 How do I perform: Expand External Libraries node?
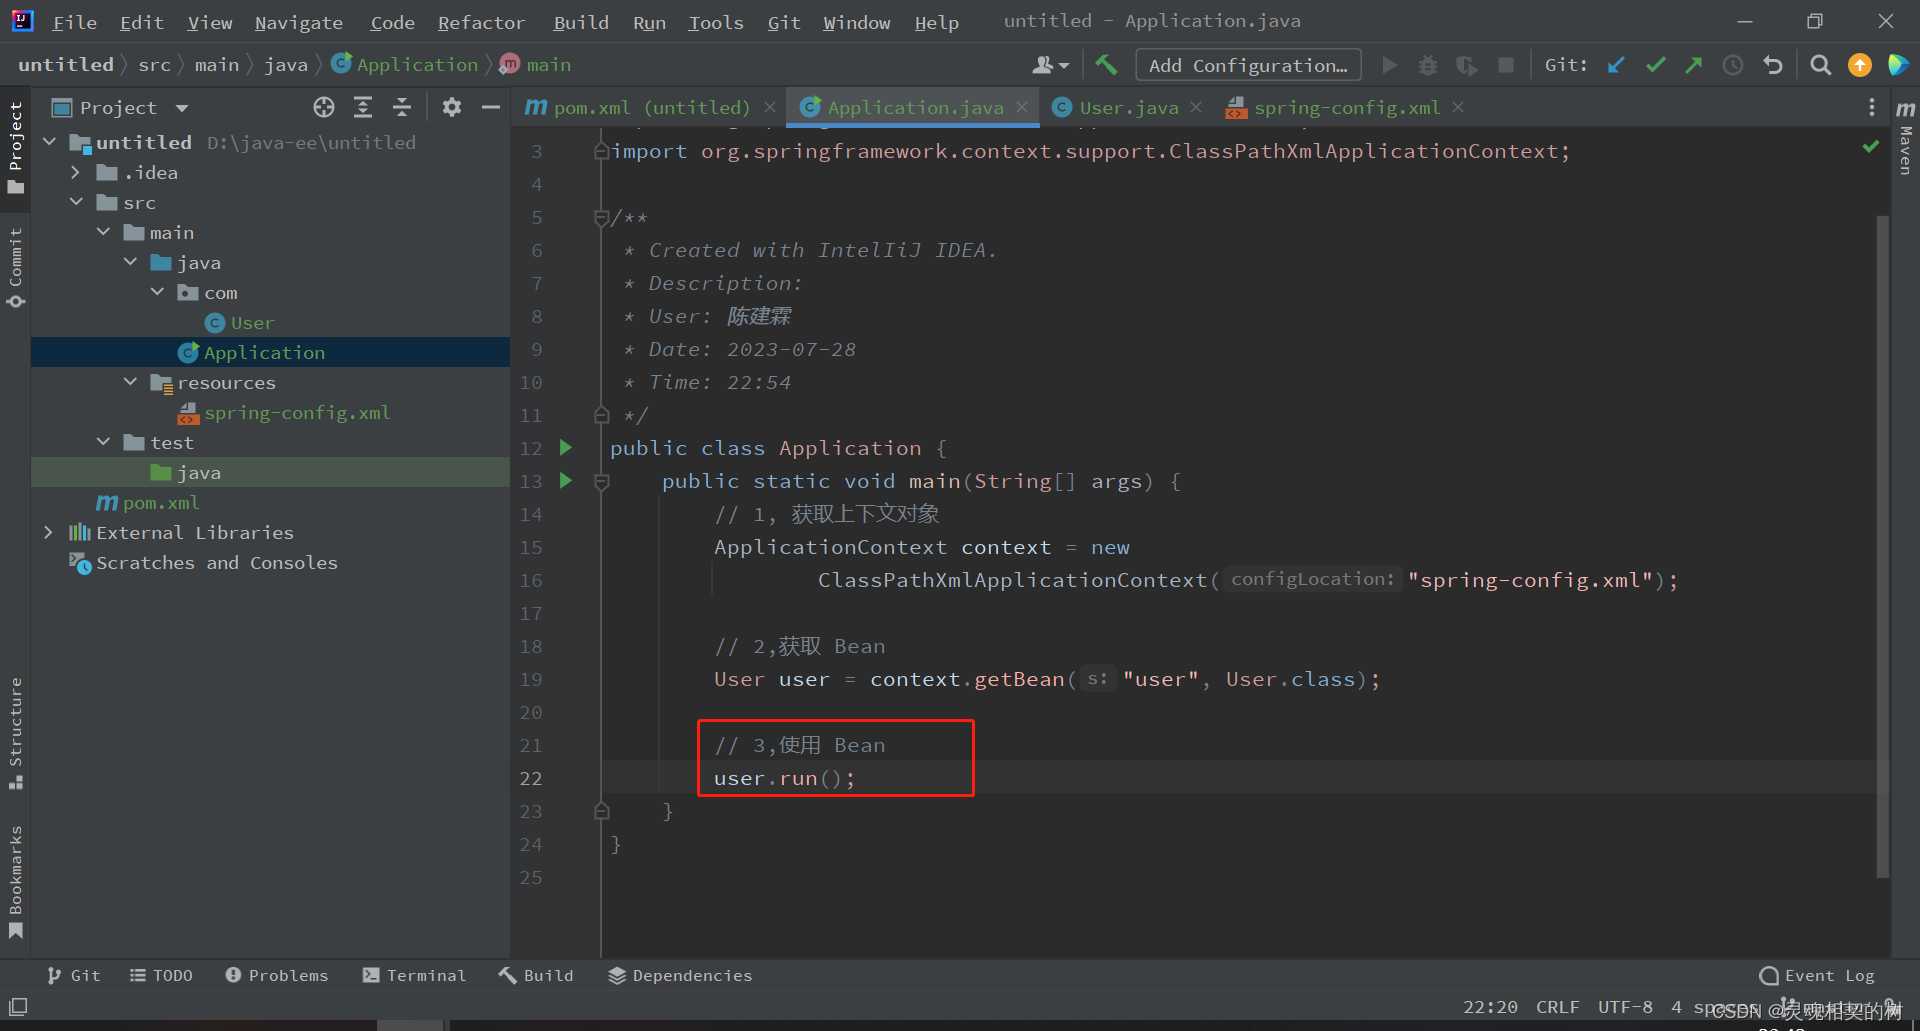(x=49, y=532)
